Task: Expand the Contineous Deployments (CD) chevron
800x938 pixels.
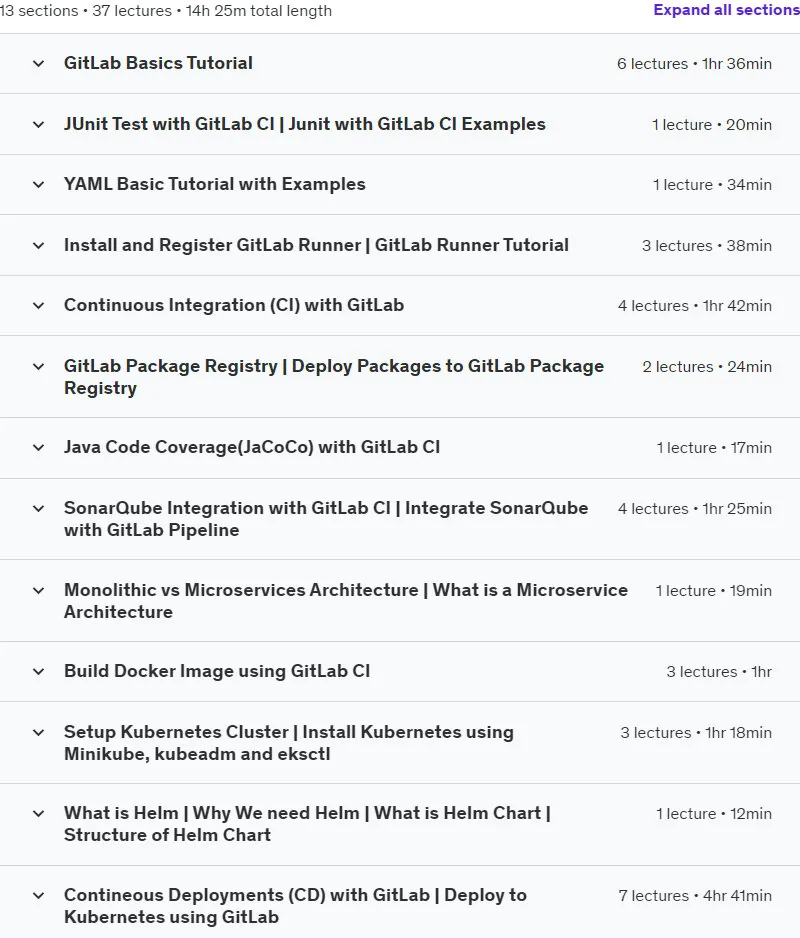Action: tap(38, 896)
